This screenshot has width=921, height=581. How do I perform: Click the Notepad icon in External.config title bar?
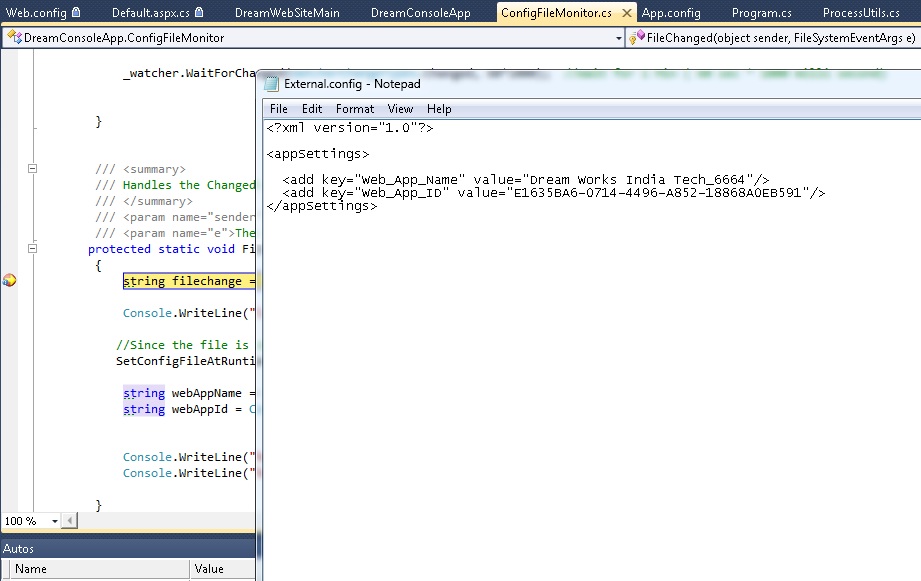pyautogui.click(x=271, y=84)
